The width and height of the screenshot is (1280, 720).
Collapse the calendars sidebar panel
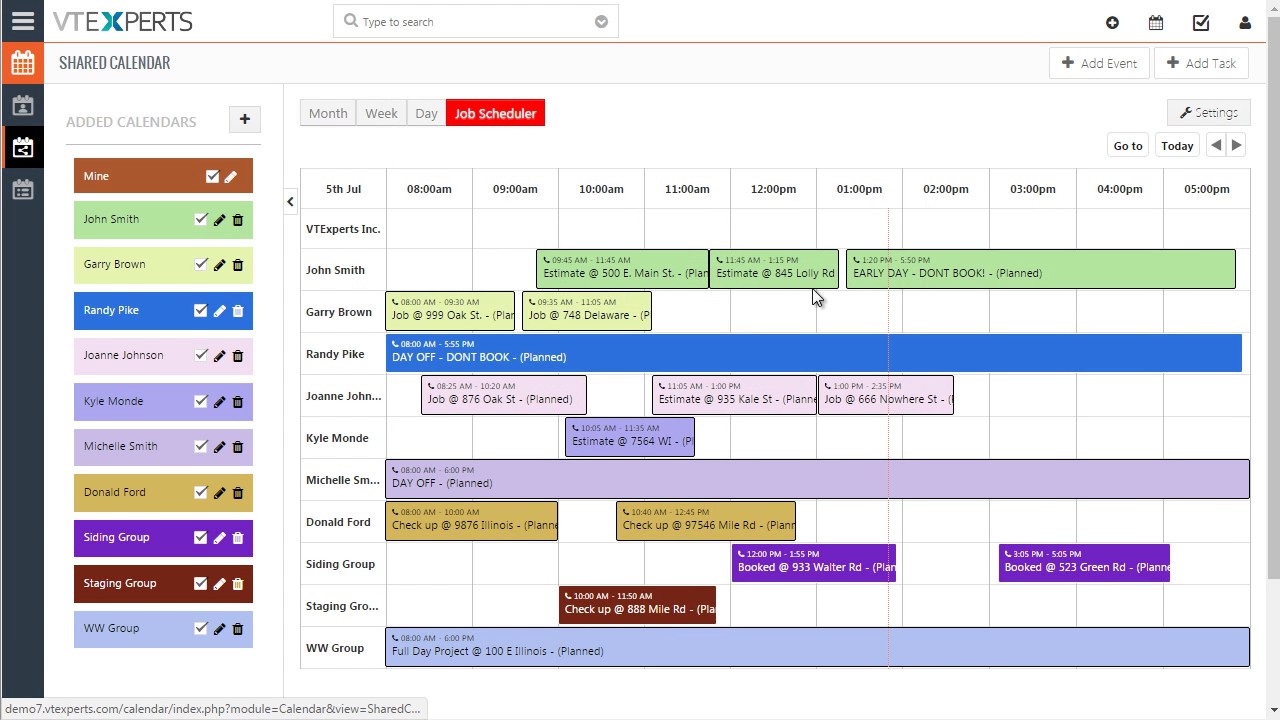click(290, 201)
